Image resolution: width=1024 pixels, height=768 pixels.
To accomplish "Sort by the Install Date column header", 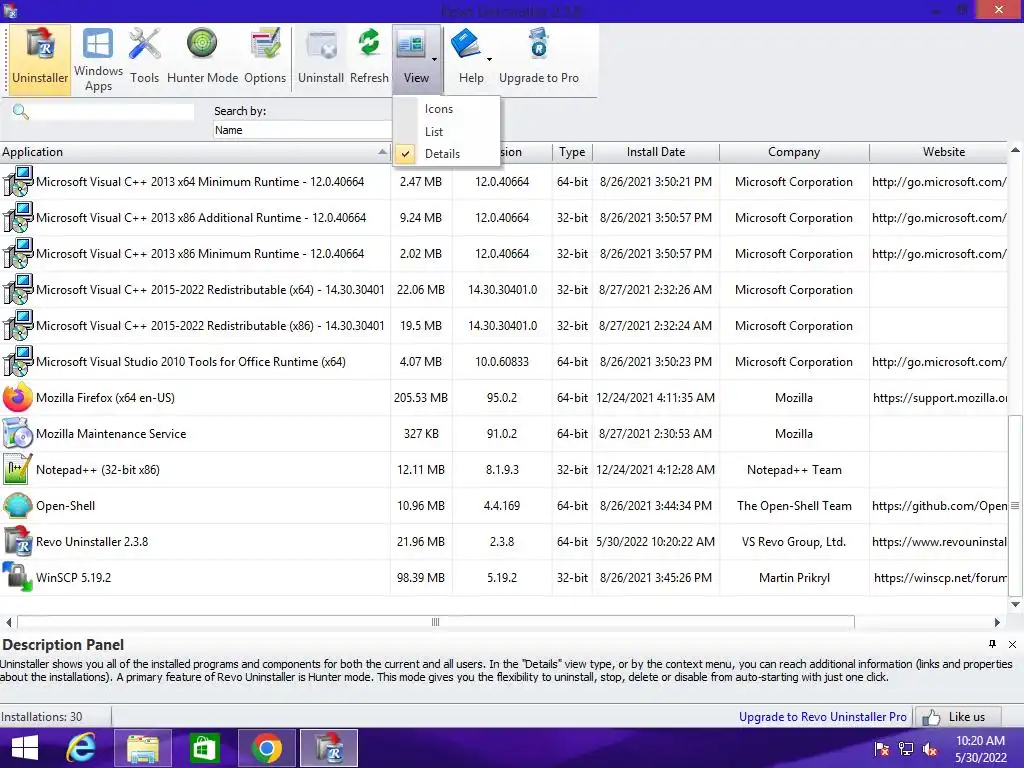I will click(656, 152).
